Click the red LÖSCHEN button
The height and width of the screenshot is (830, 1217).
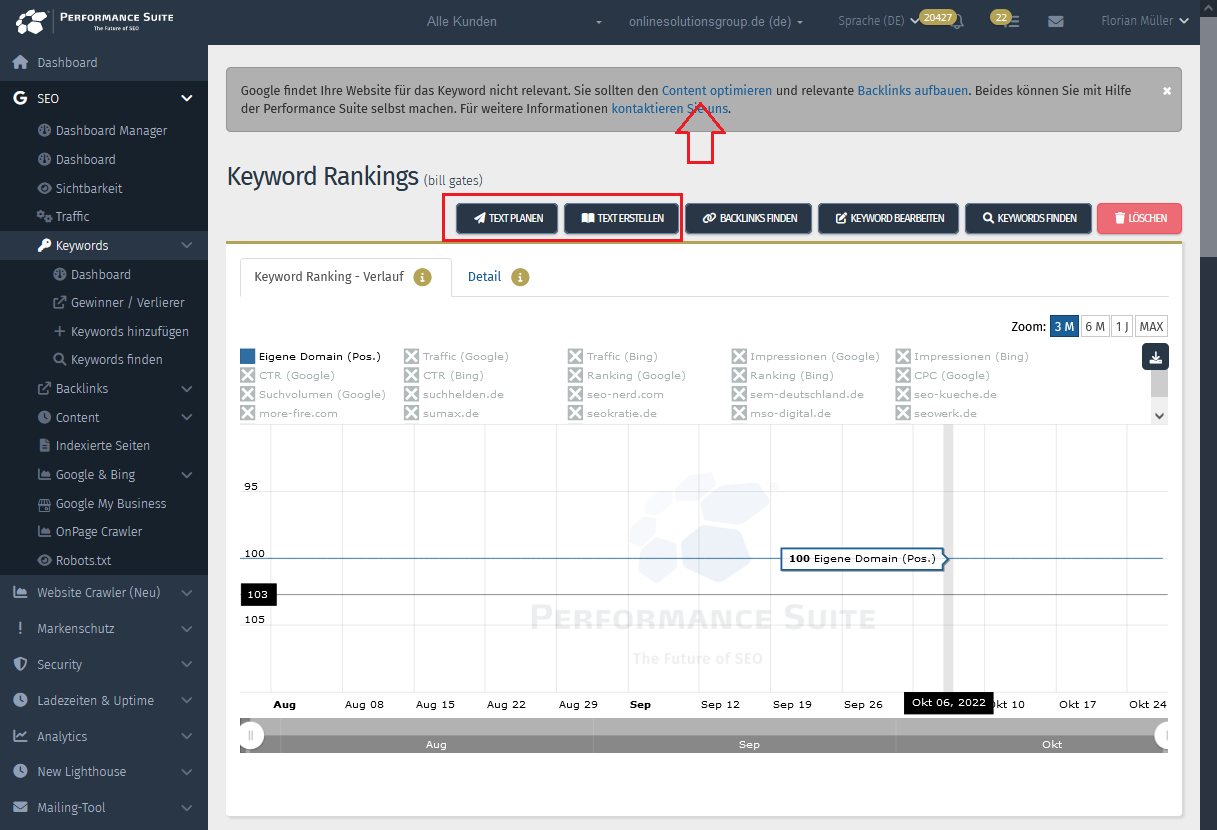(x=1139, y=218)
